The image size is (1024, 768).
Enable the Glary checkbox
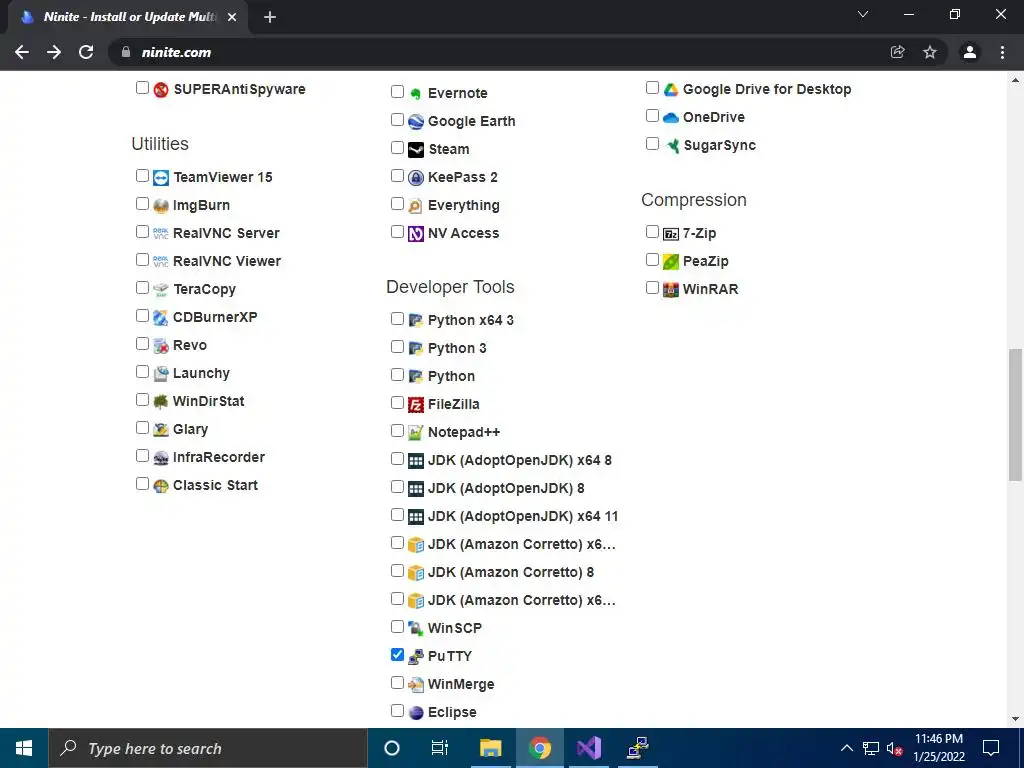(x=142, y=428)
